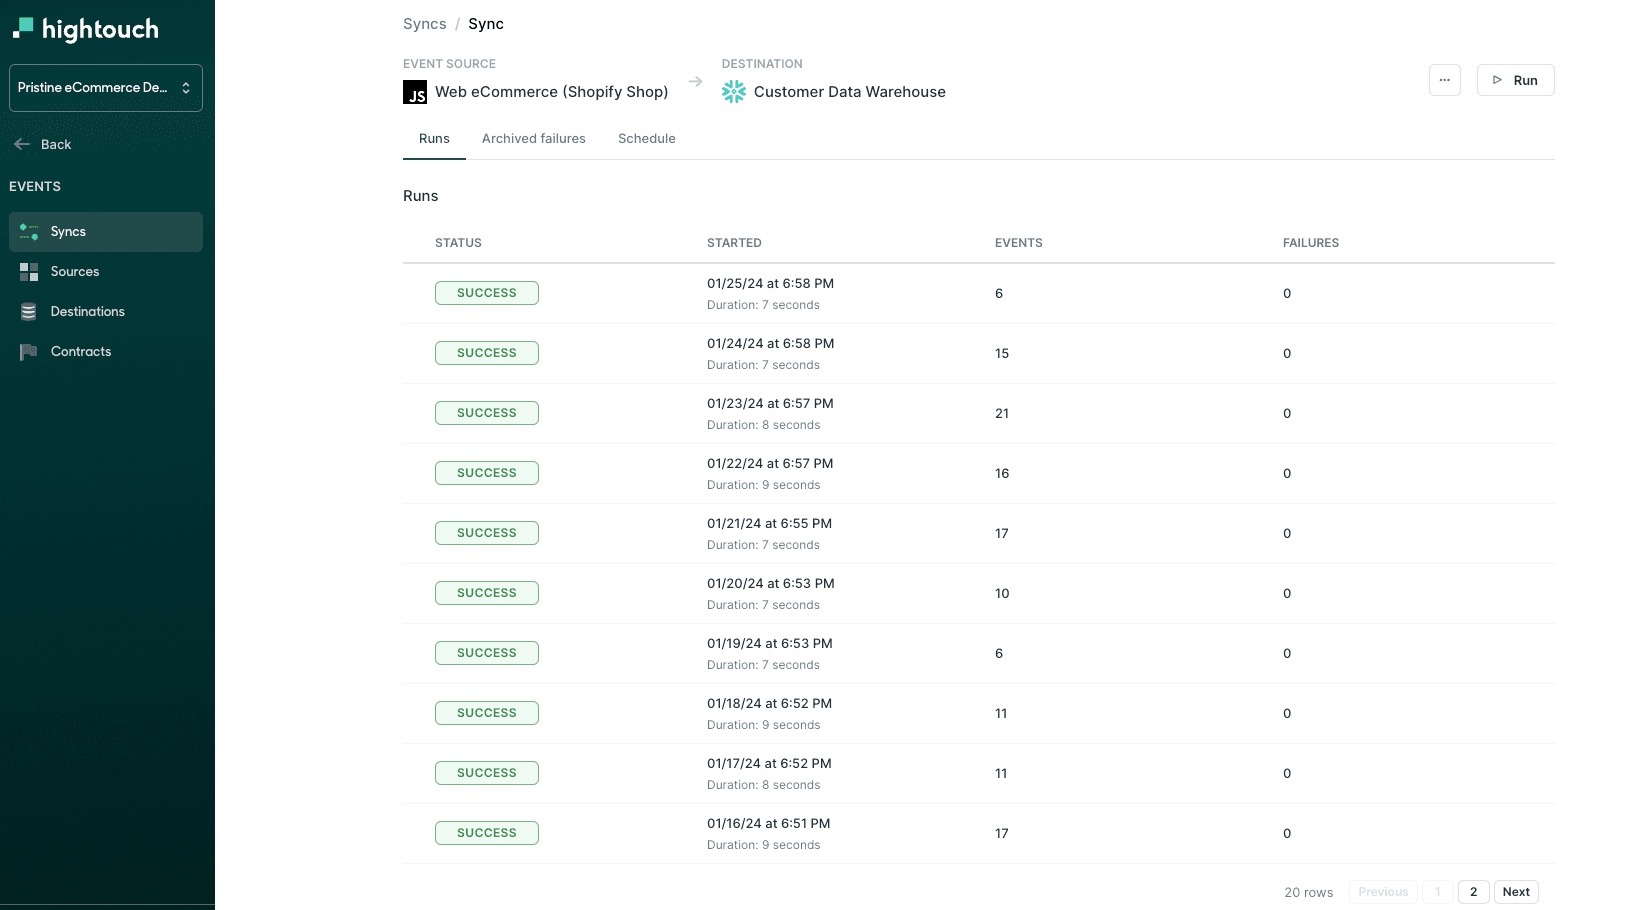Open the Destinations sidebar item
1648x910 pixels.
87,311
